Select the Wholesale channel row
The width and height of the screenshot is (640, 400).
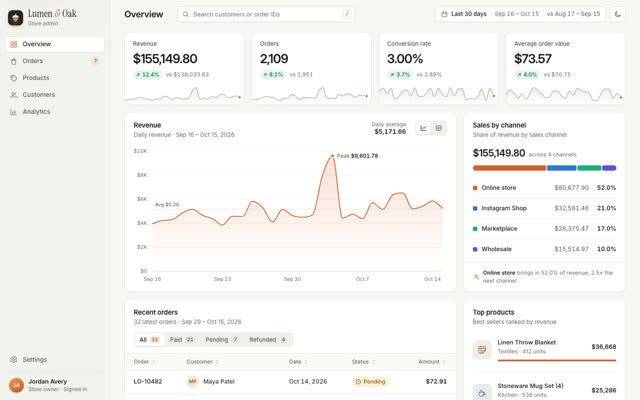click(x=544, y=249)
